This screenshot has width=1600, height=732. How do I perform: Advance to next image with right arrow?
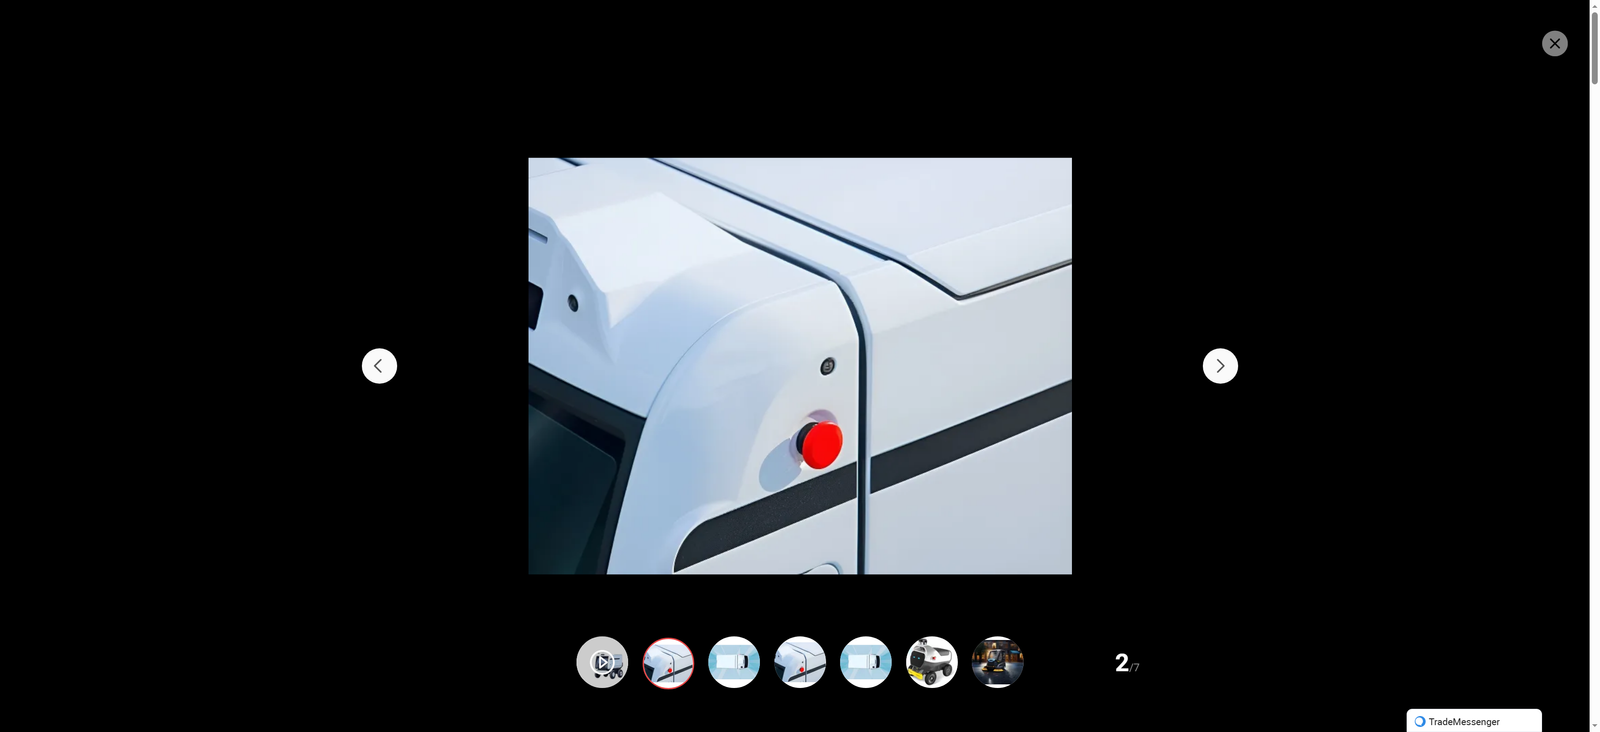point(1220,366)
